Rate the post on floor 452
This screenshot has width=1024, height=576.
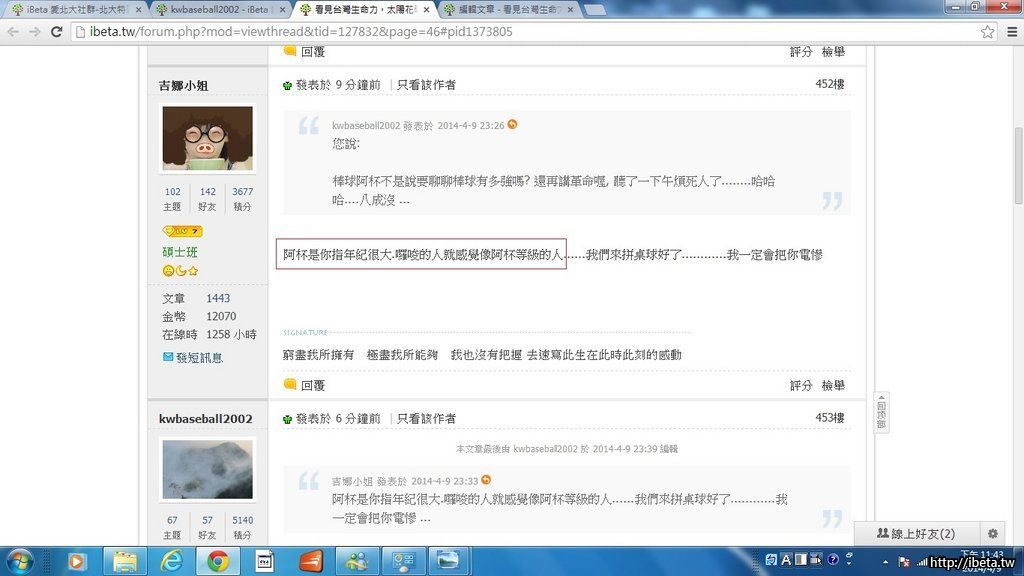point(801,385)
